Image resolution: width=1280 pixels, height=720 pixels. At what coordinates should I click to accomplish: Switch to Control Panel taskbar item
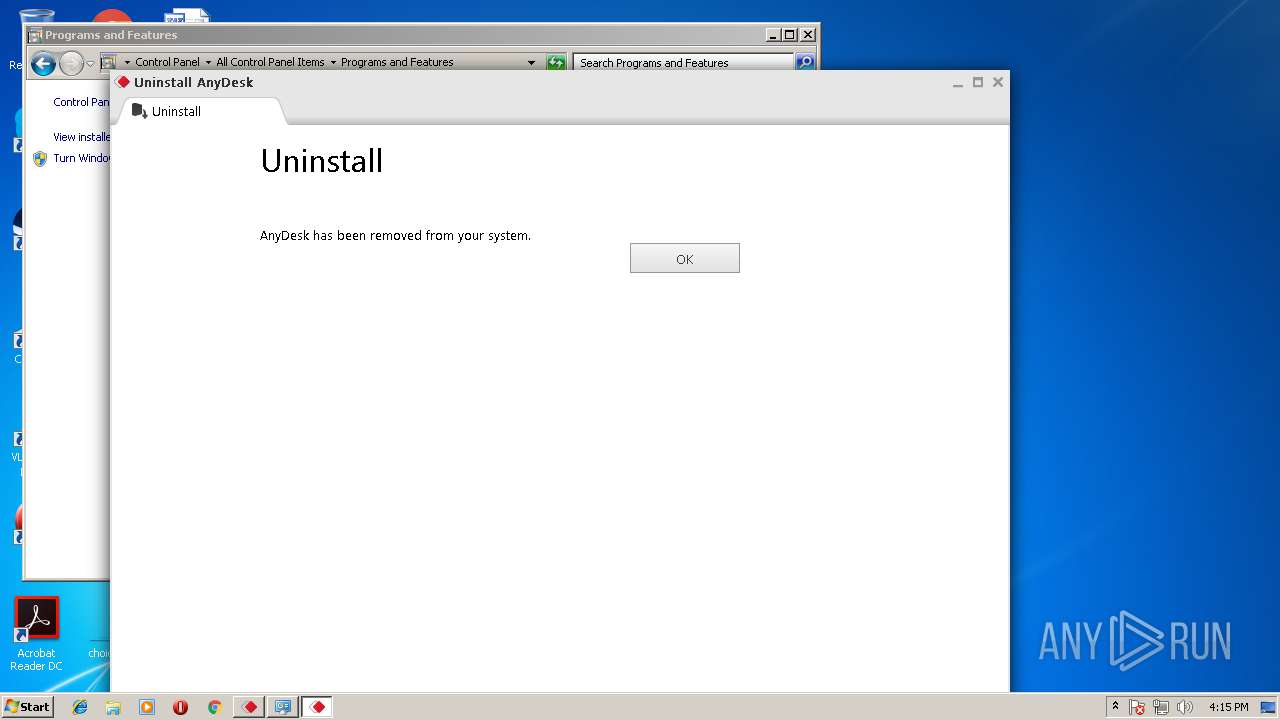point(283,707)
